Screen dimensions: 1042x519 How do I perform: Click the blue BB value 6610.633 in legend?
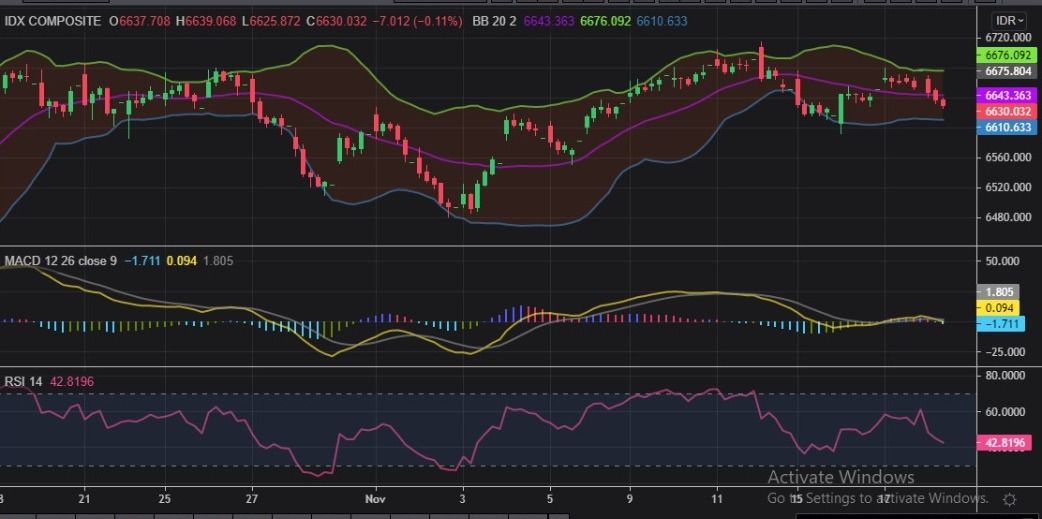tap(662, 21)
